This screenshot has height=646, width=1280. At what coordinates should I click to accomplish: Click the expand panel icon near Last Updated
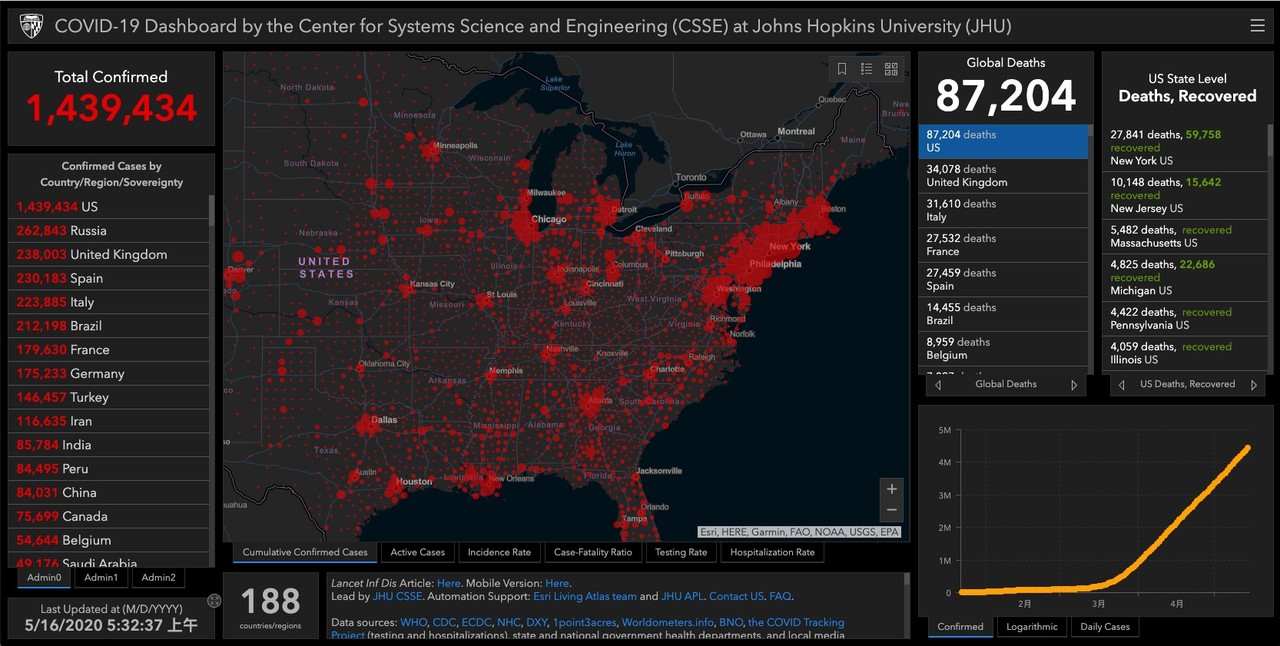214,601
